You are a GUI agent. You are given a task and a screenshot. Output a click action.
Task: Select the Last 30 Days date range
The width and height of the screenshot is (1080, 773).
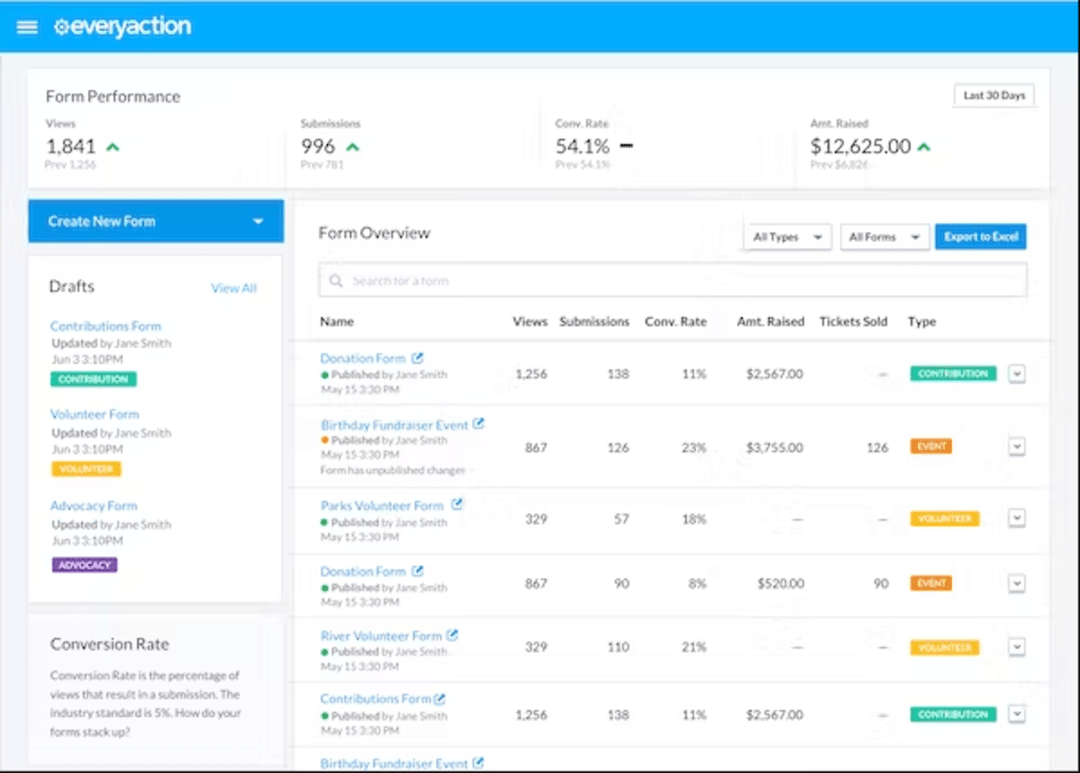pos(994,95)
